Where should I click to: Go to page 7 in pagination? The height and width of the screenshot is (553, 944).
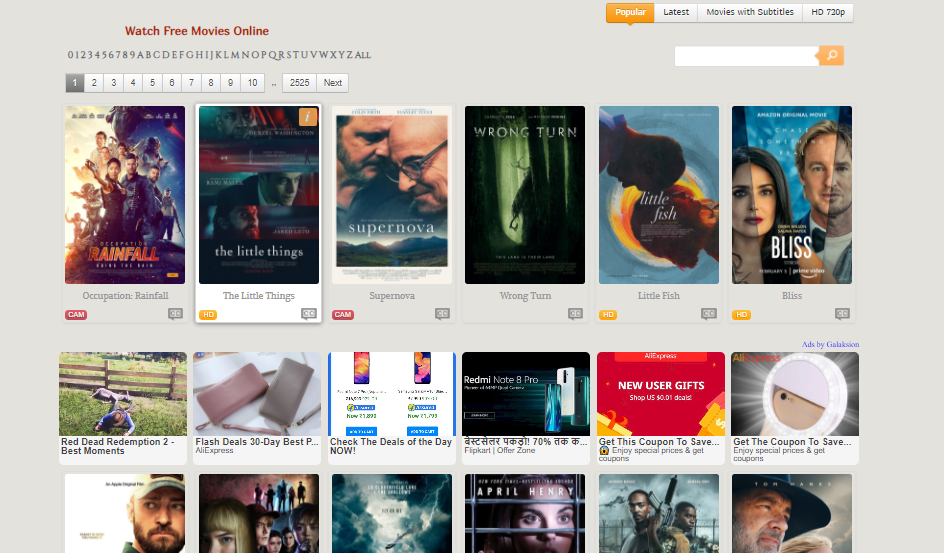click(191, 83)
